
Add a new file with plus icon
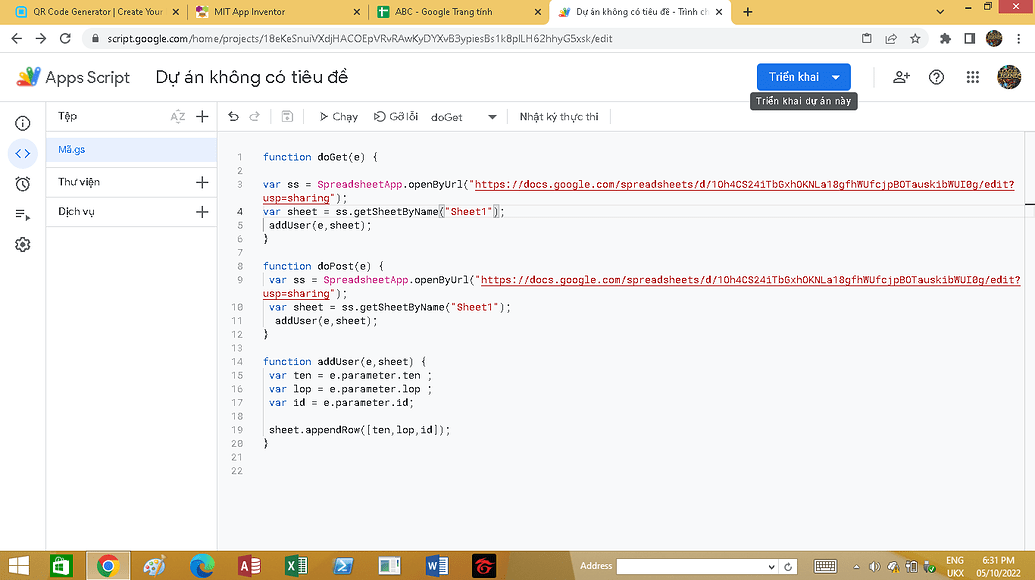202,117
